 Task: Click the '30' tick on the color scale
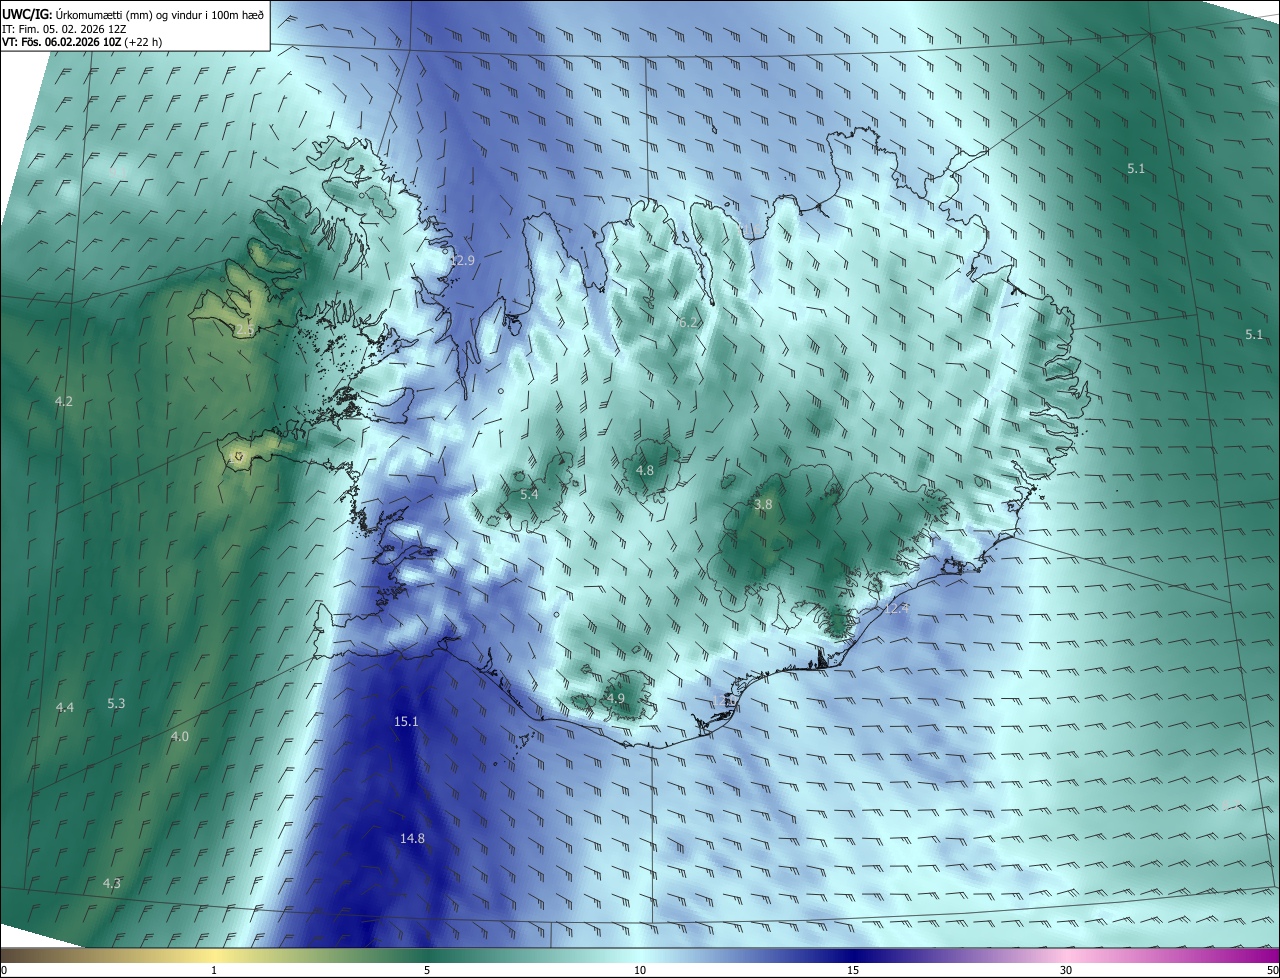pyautogui.click(x=1066, y=970)
